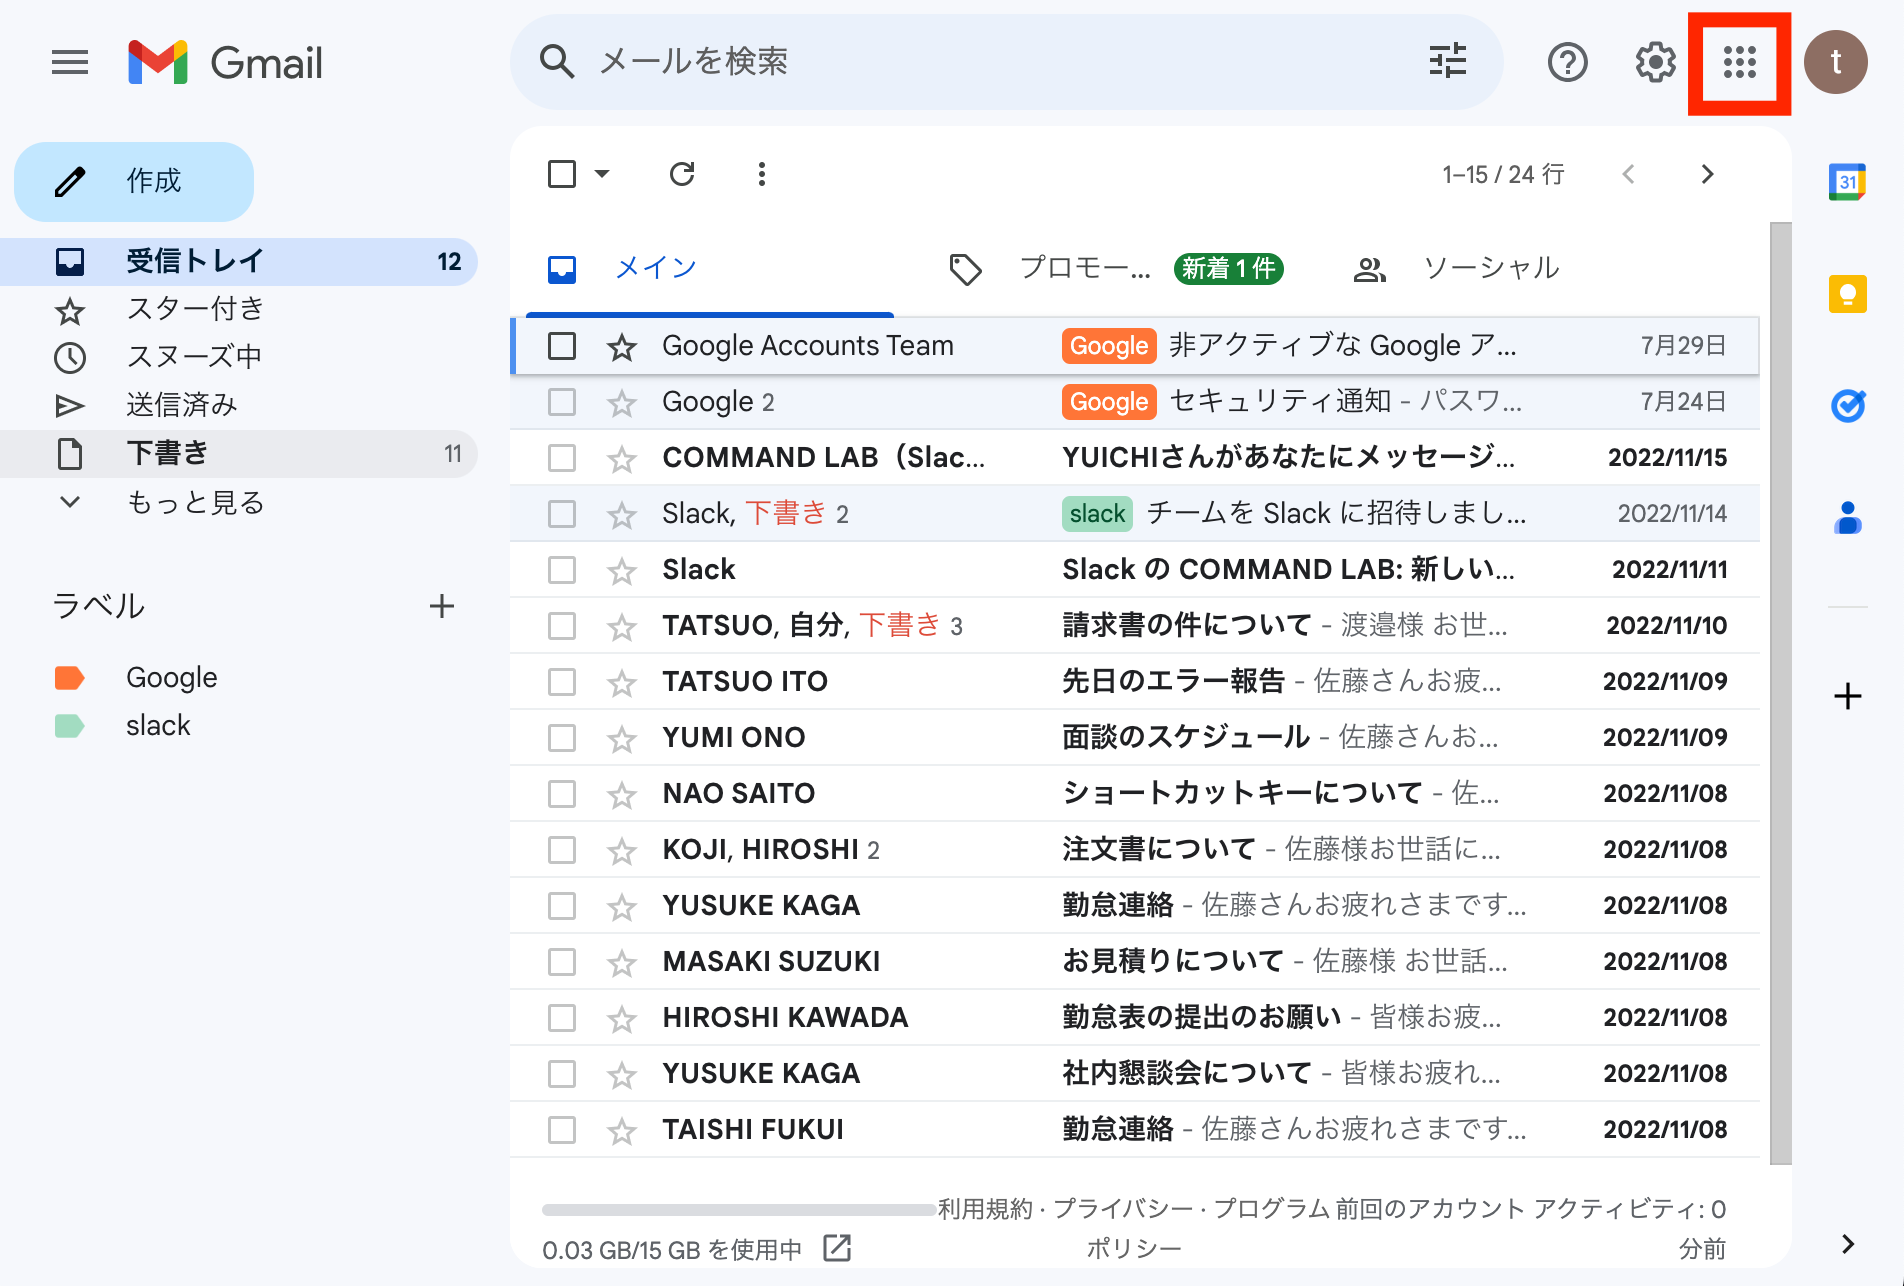
Task: Click the メールを検索 search field
Action: click(1006, 62)
